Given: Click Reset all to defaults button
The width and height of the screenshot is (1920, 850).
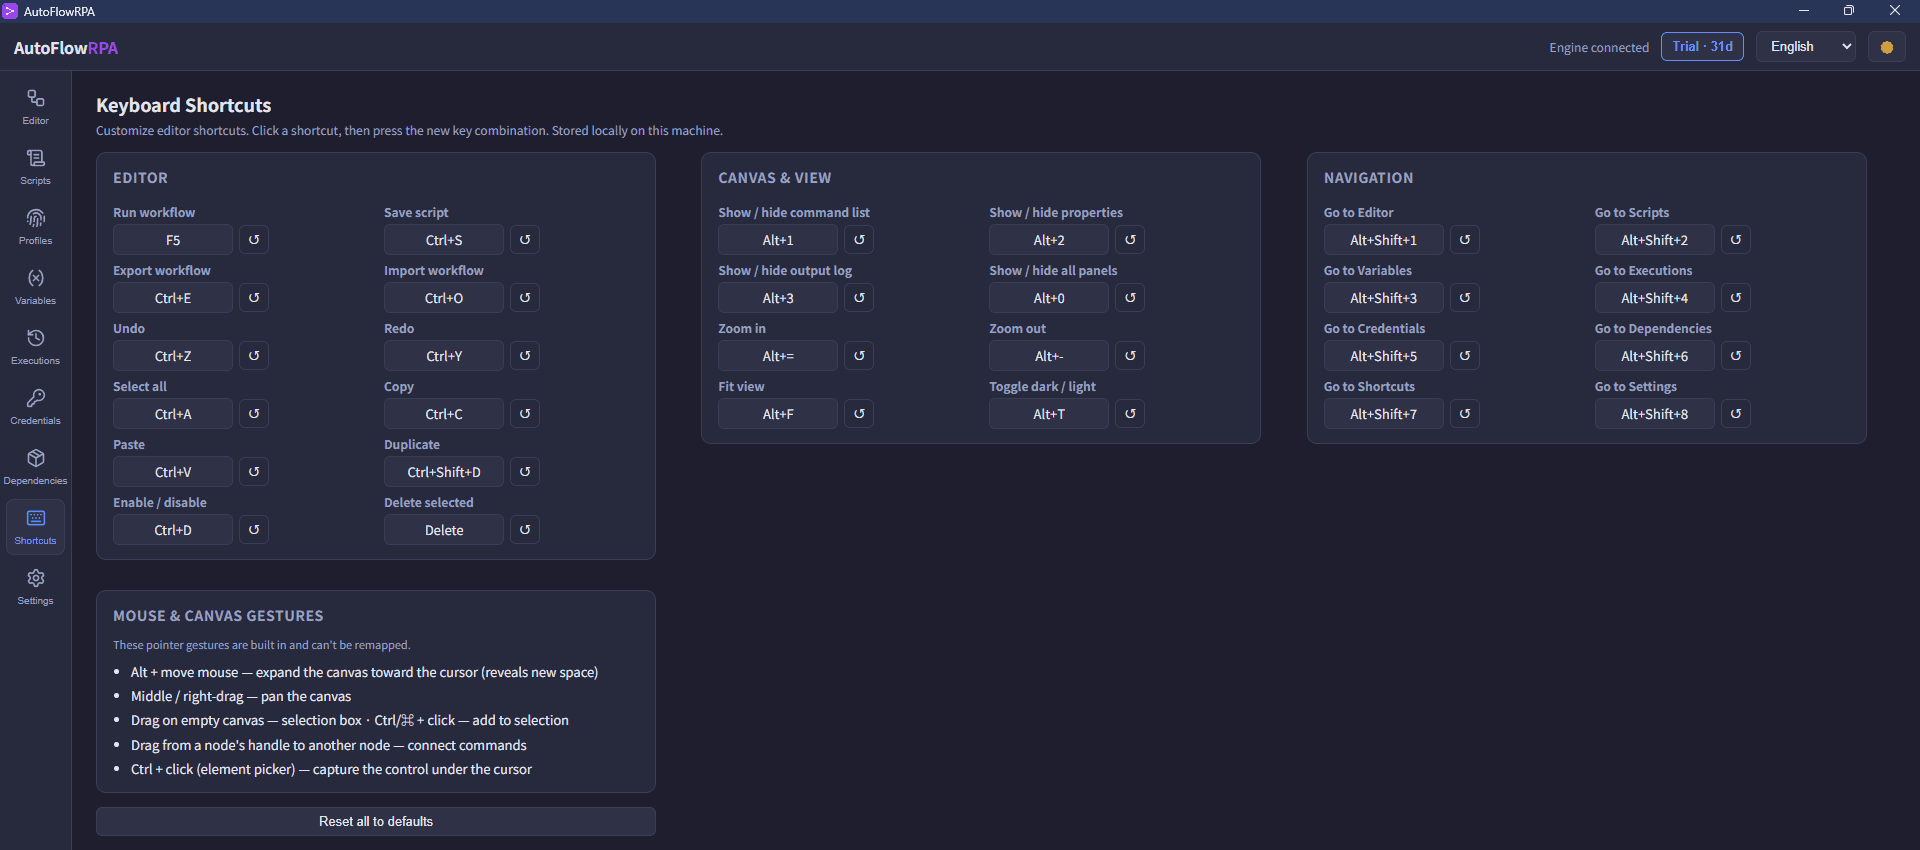Looking at the screenshot, I should pos(376,821).
